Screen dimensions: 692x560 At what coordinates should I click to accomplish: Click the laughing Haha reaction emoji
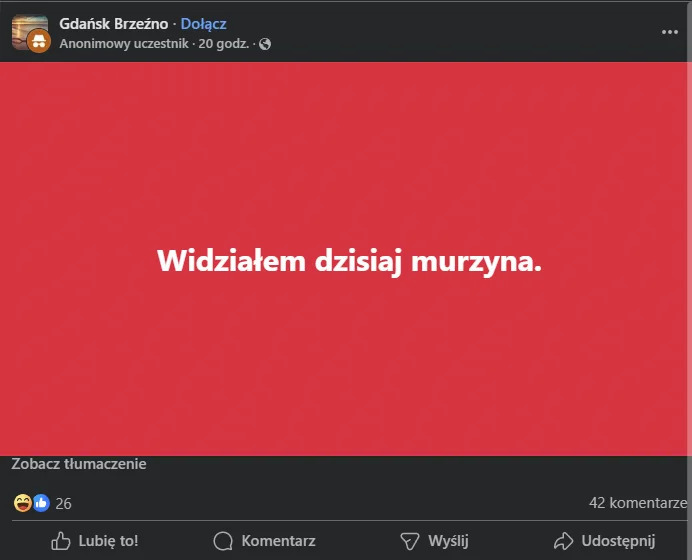click(23, 503)
